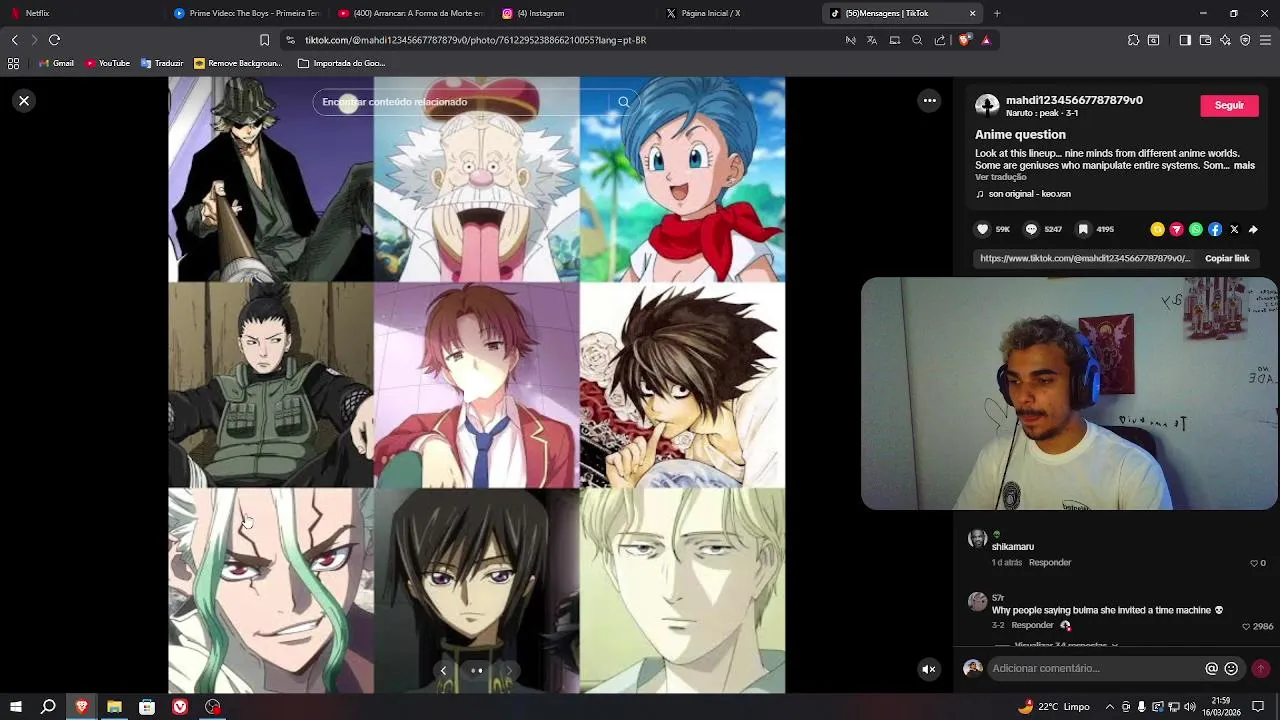Expand caption with 'mais'
This screenshot has height=720, width=1280.
[x=1244, y=165]
